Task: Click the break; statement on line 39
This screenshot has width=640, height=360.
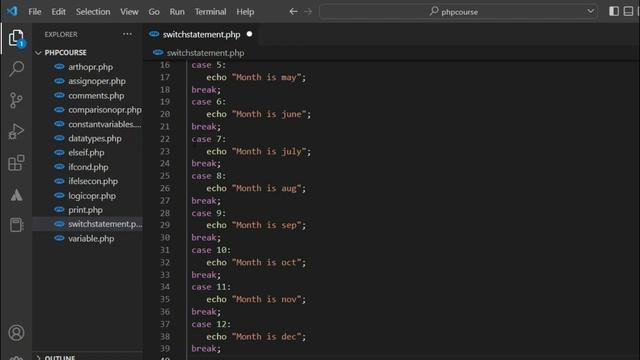Action: pyautogui.click(x=206, y=349)
